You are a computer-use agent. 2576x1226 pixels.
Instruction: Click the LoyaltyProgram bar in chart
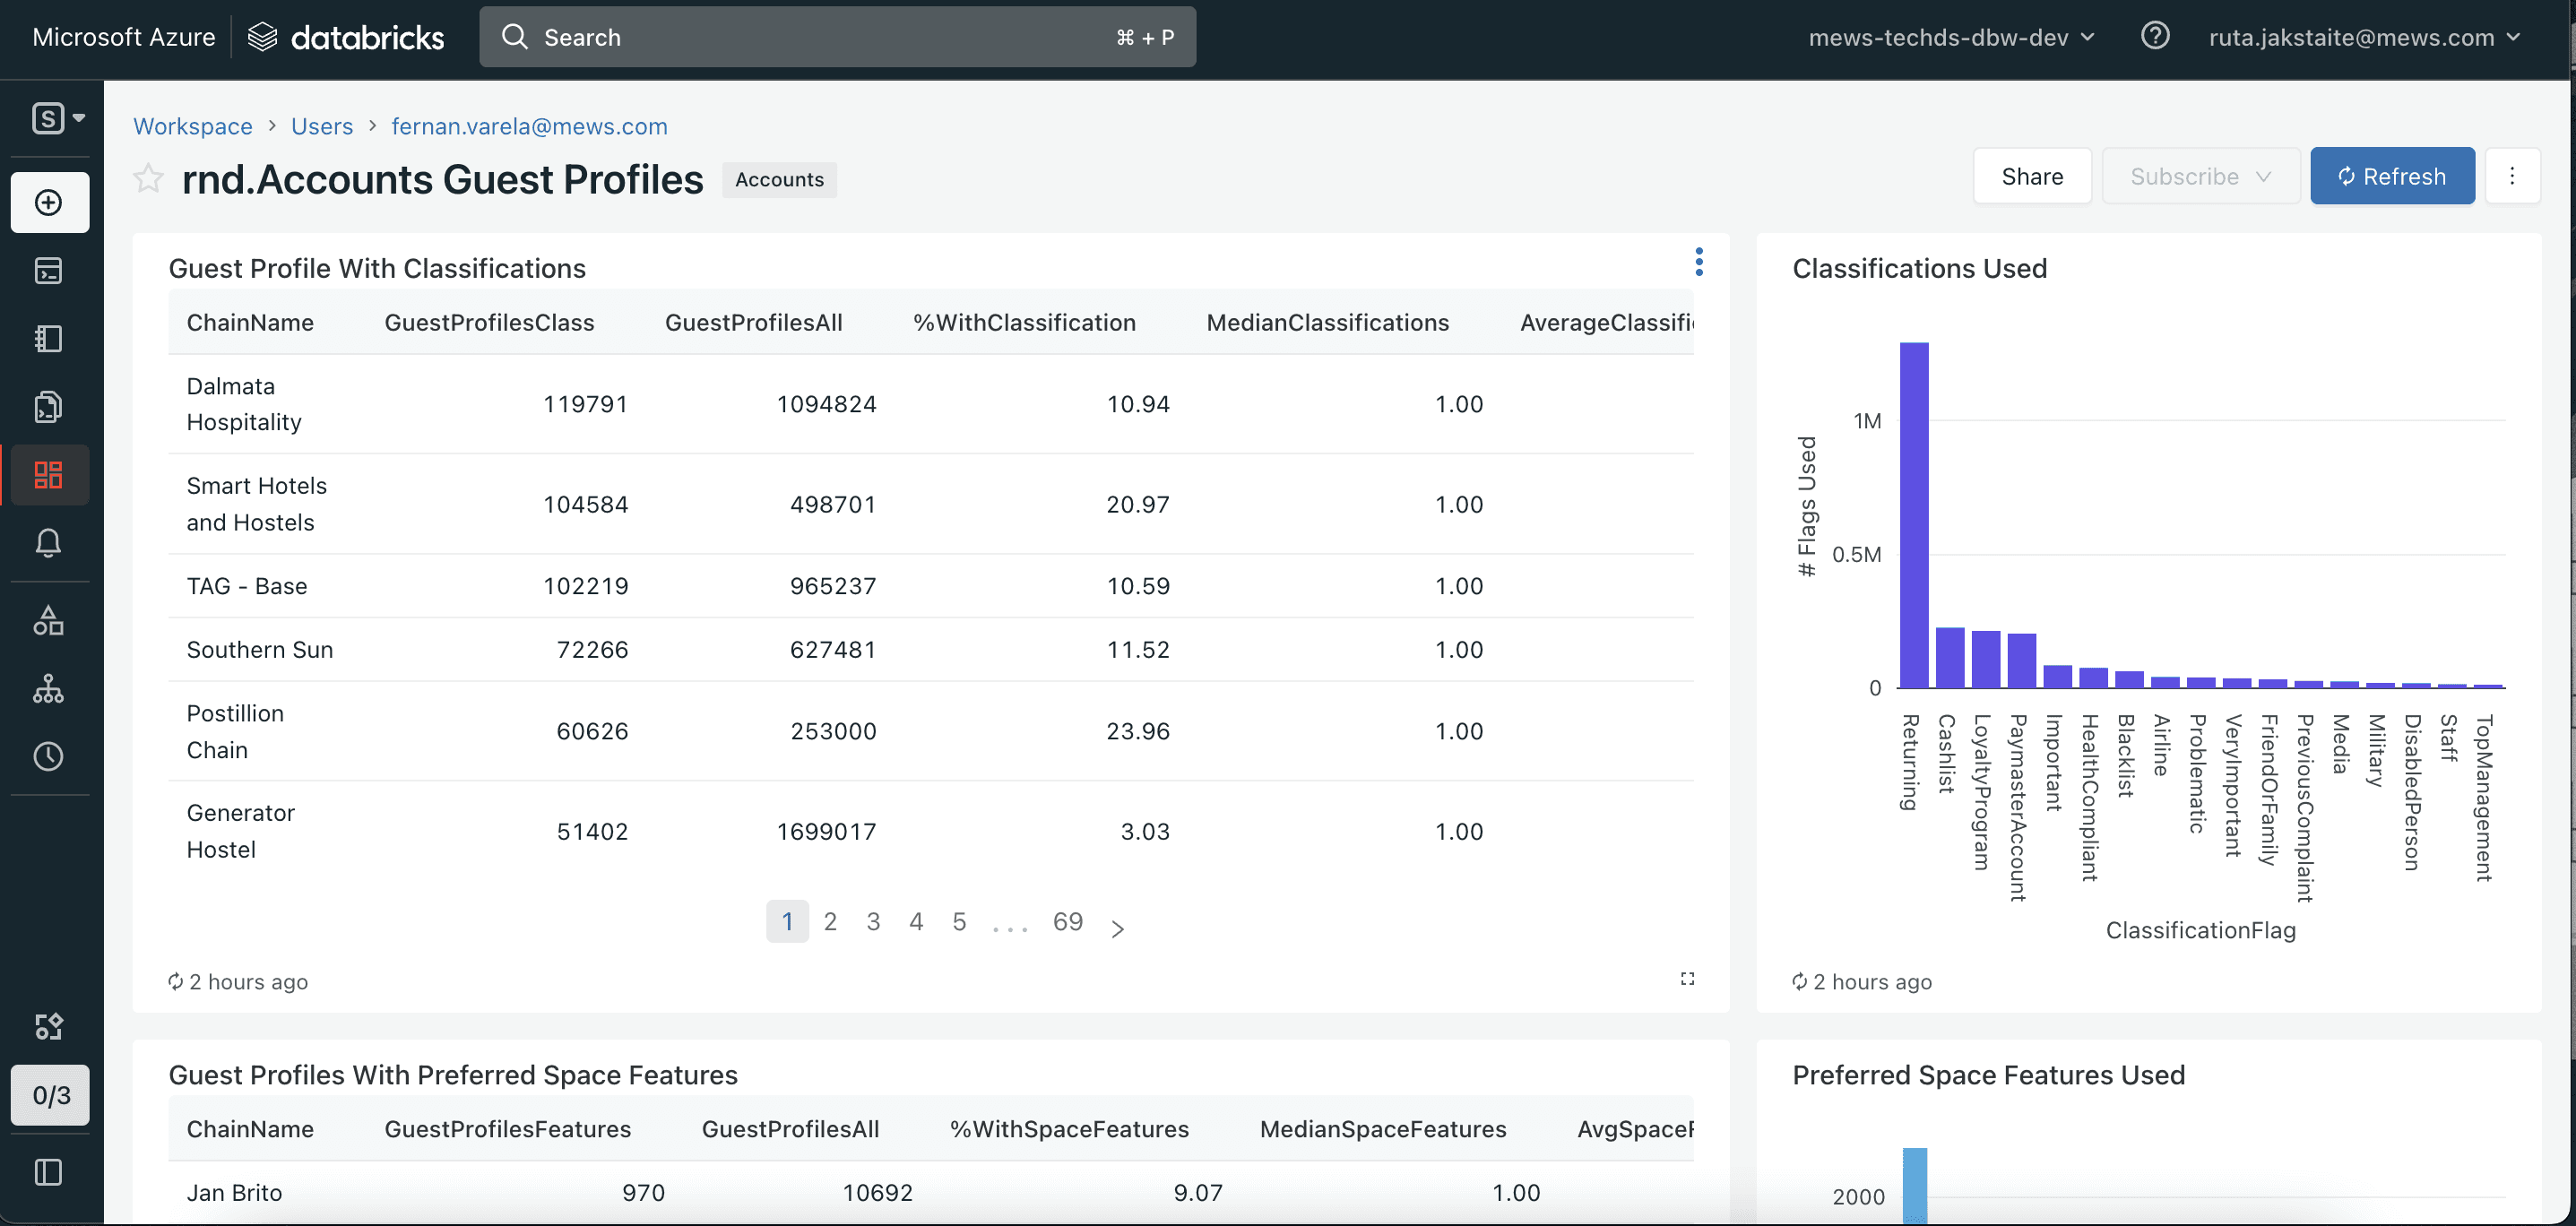tap(1986, 660)
